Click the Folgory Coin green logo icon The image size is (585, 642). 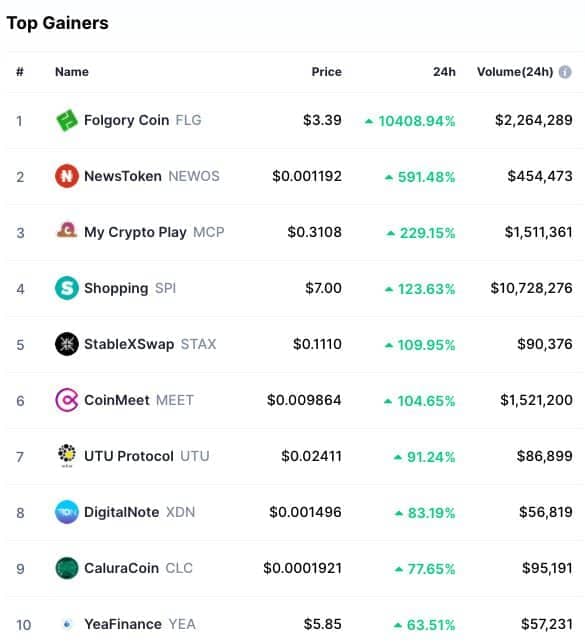pyautogui.click(x=67, y=120)
